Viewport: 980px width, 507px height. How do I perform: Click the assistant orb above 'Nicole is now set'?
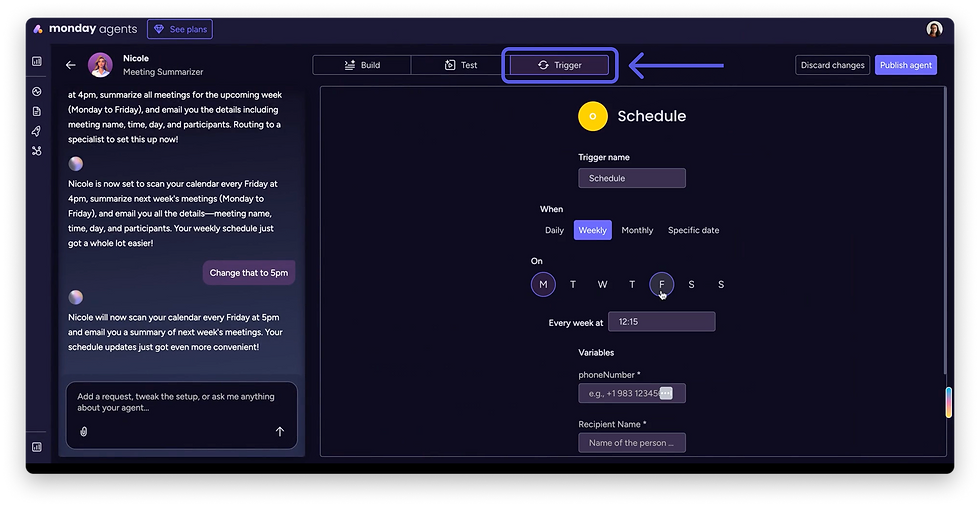click(x=76, y=164)
